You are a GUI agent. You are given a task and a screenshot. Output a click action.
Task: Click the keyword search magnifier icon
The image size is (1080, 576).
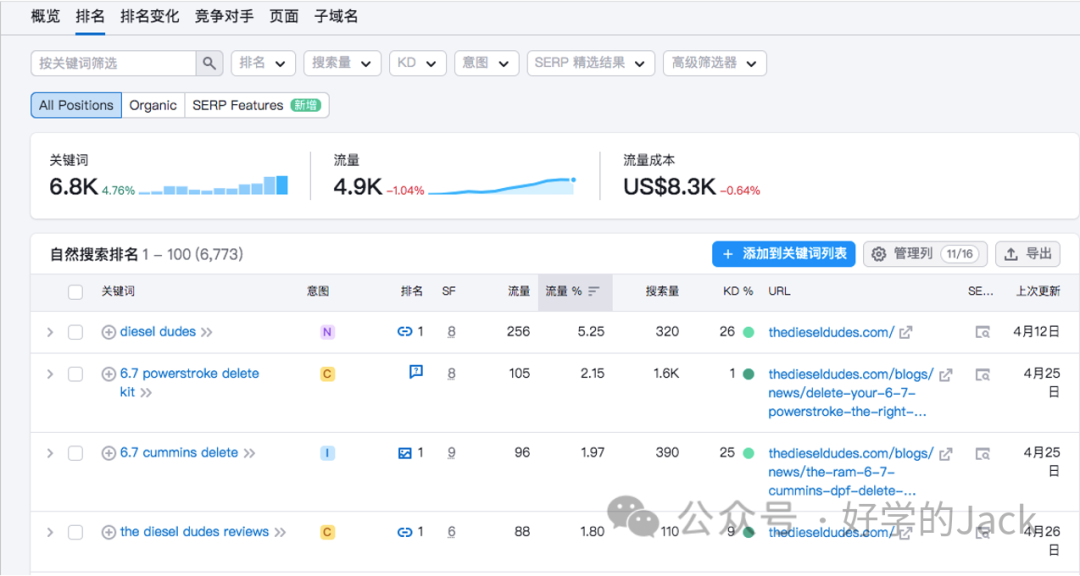tap(209, 63)
